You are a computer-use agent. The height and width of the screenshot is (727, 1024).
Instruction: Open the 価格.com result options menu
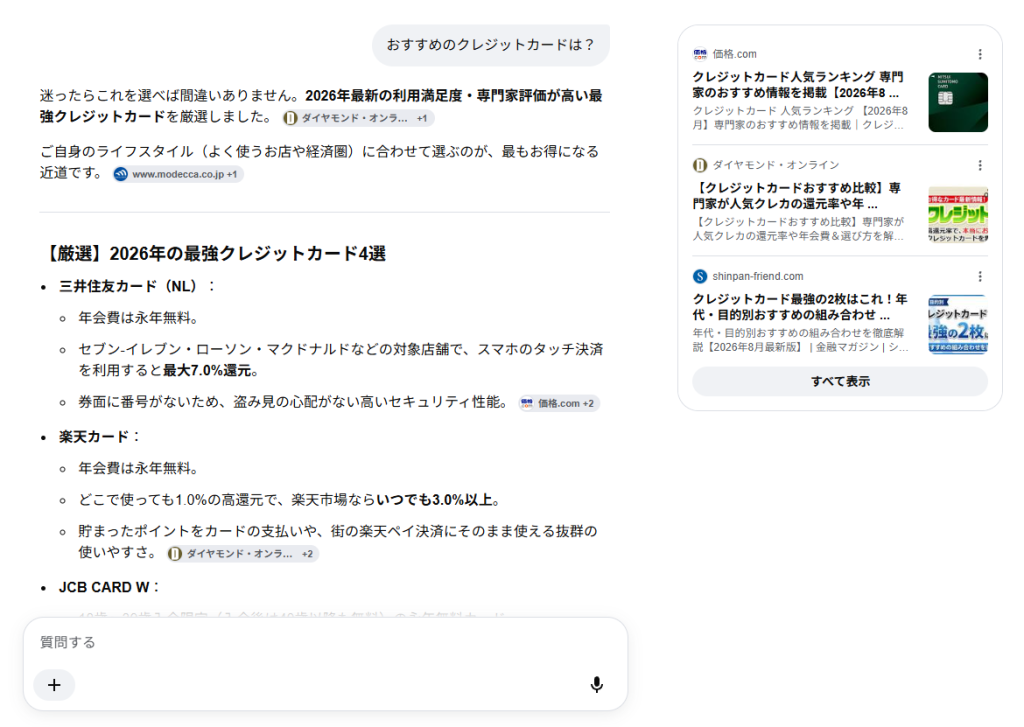pyautogui.click(x=980, y=54)
